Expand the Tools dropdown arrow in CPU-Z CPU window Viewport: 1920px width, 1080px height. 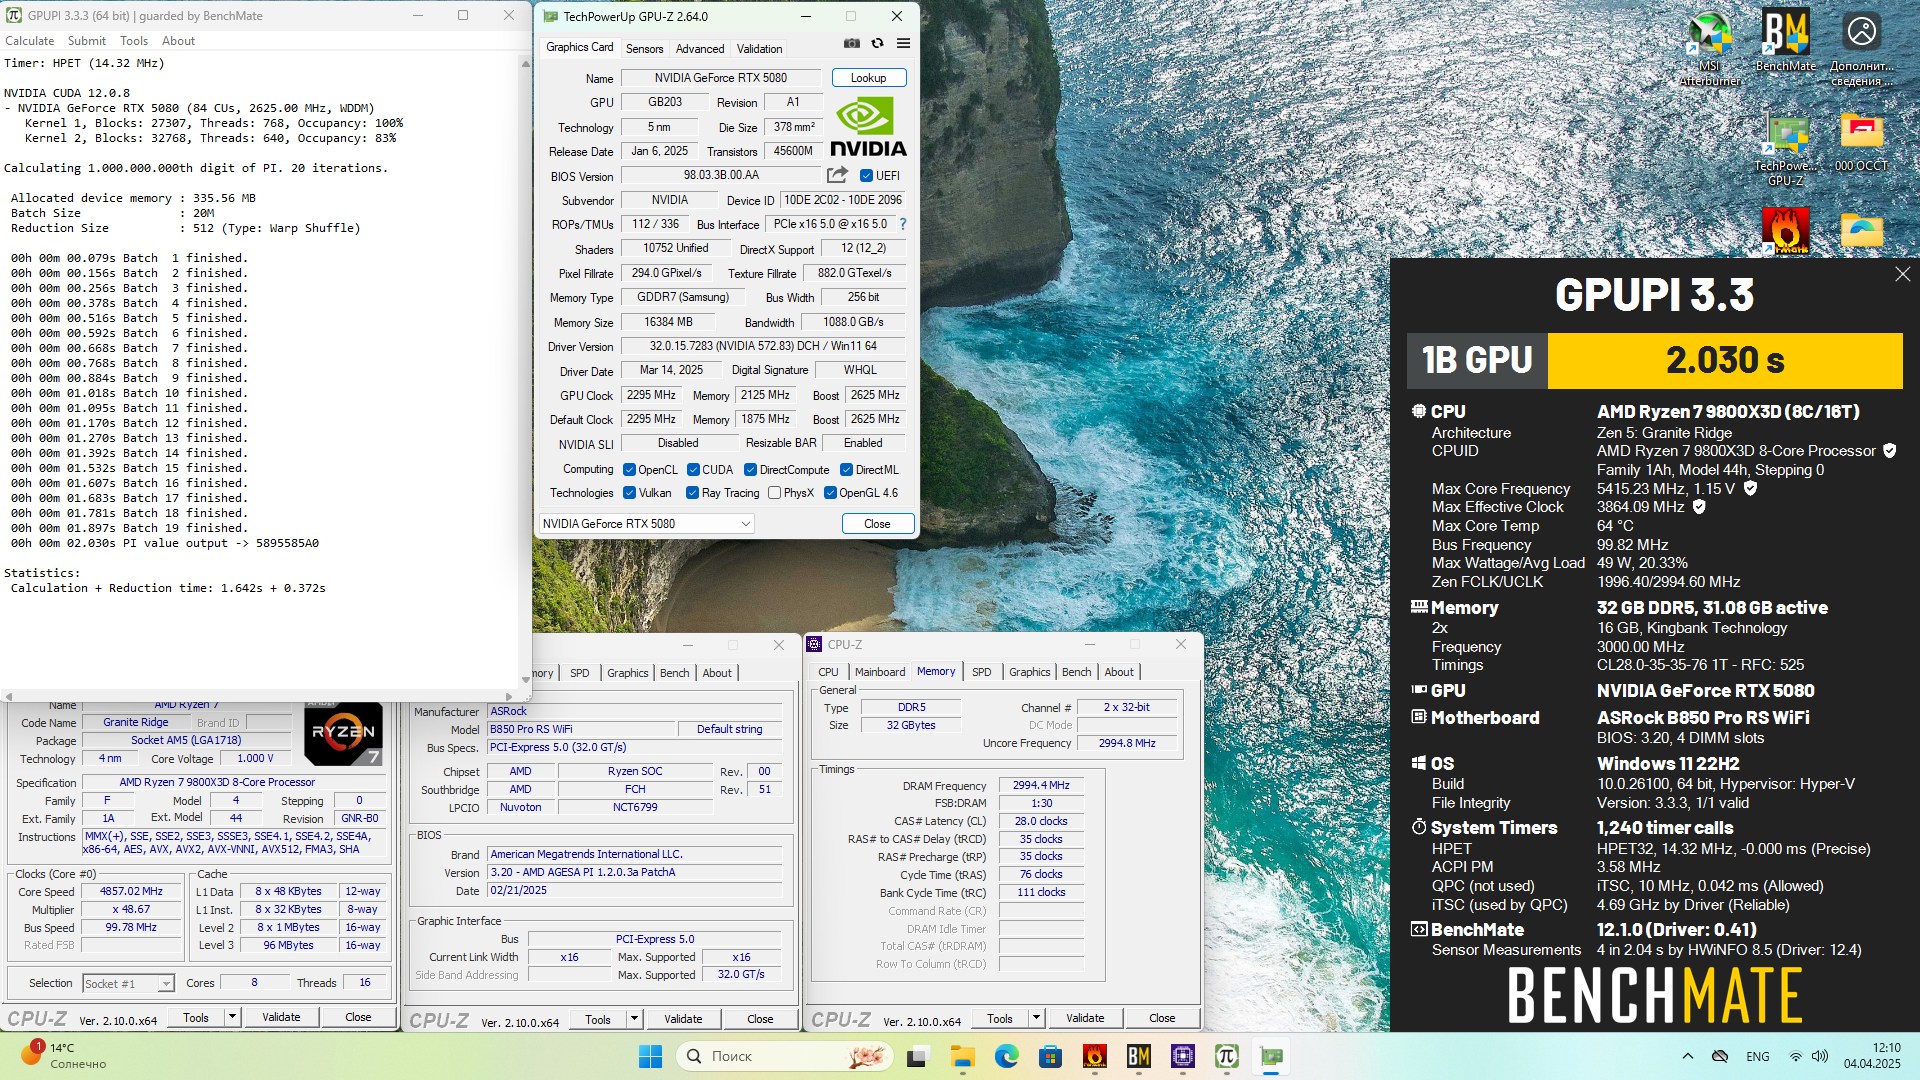click(x=232, y=1017)
